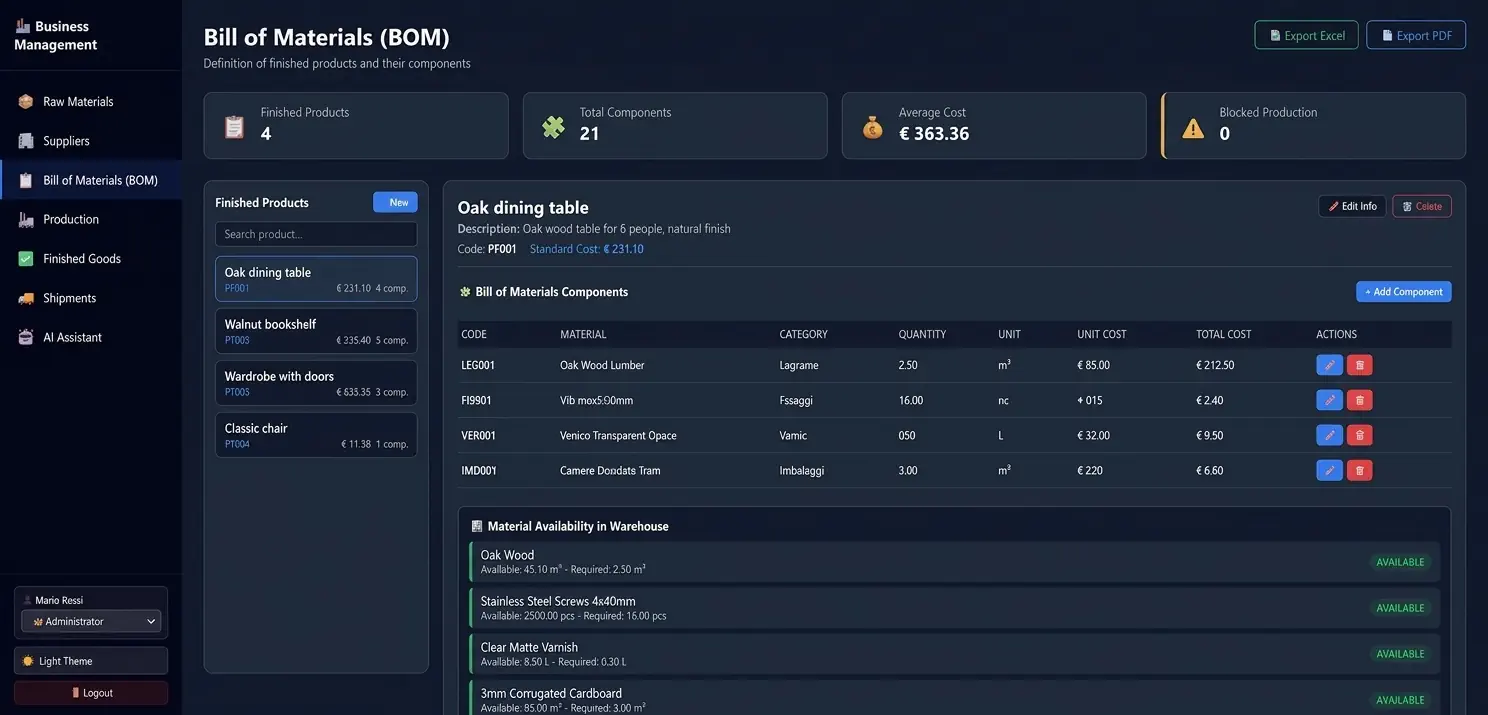Create a New finished product
The image size is (1488, 715).
point(395,202)
